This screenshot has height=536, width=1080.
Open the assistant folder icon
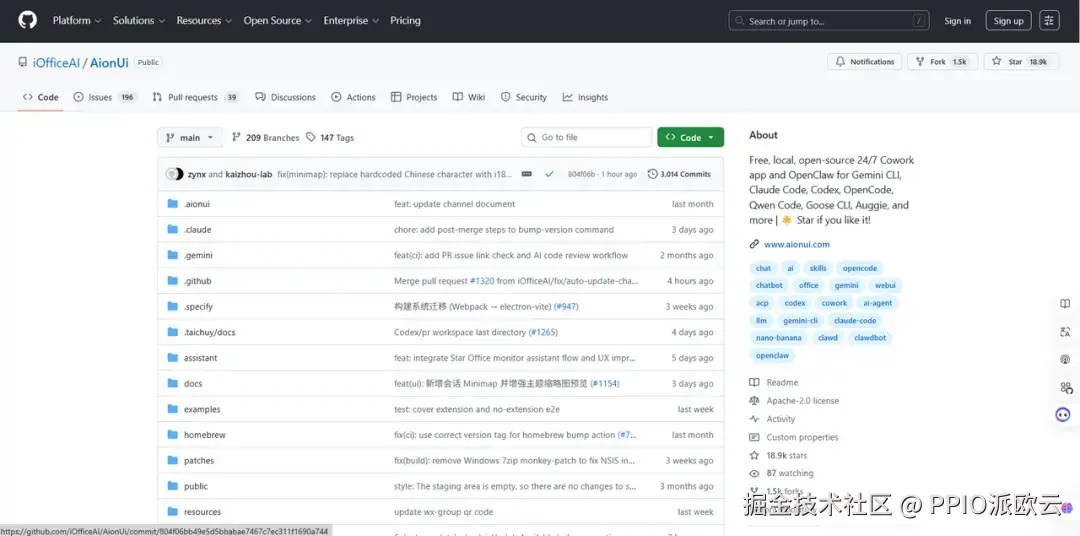172,358
